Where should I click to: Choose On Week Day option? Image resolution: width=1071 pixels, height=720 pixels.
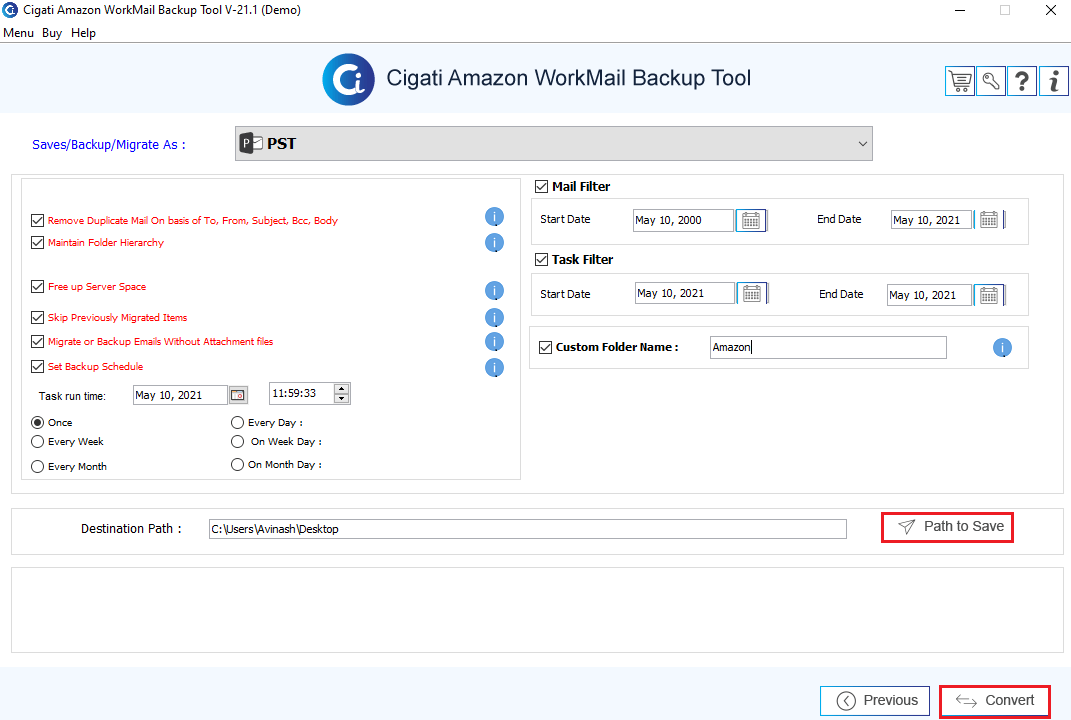(x=237, y=441)
